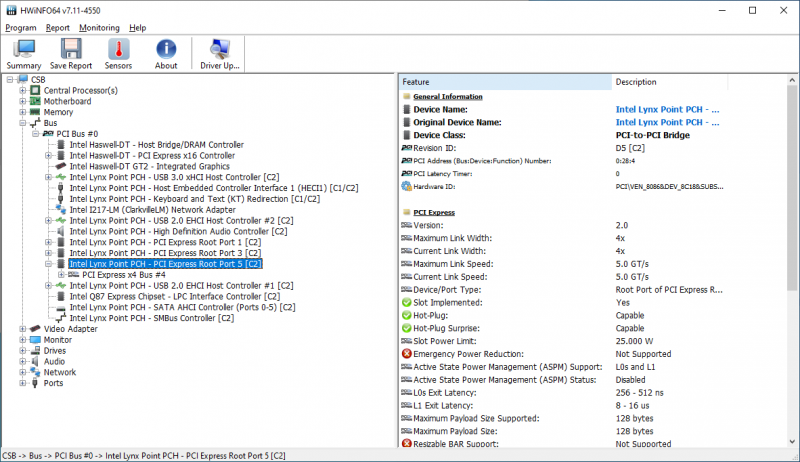Click the Video Adapter icon
This screenshot has height=462, width=800.
(x=35, y=329)
